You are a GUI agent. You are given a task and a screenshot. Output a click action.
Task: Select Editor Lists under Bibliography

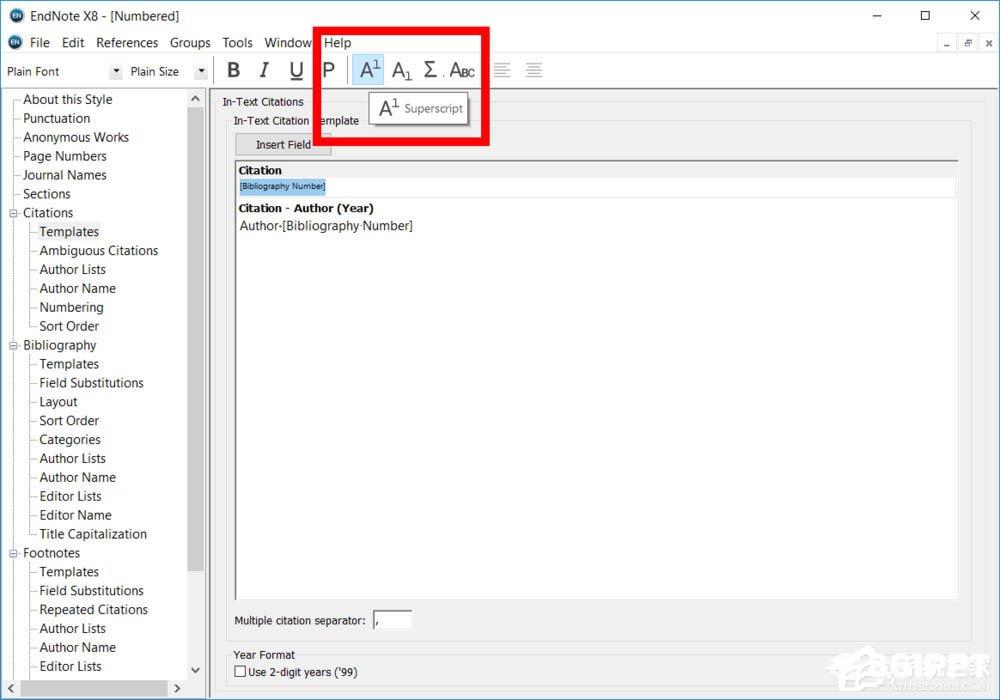(x=70, y=497)
